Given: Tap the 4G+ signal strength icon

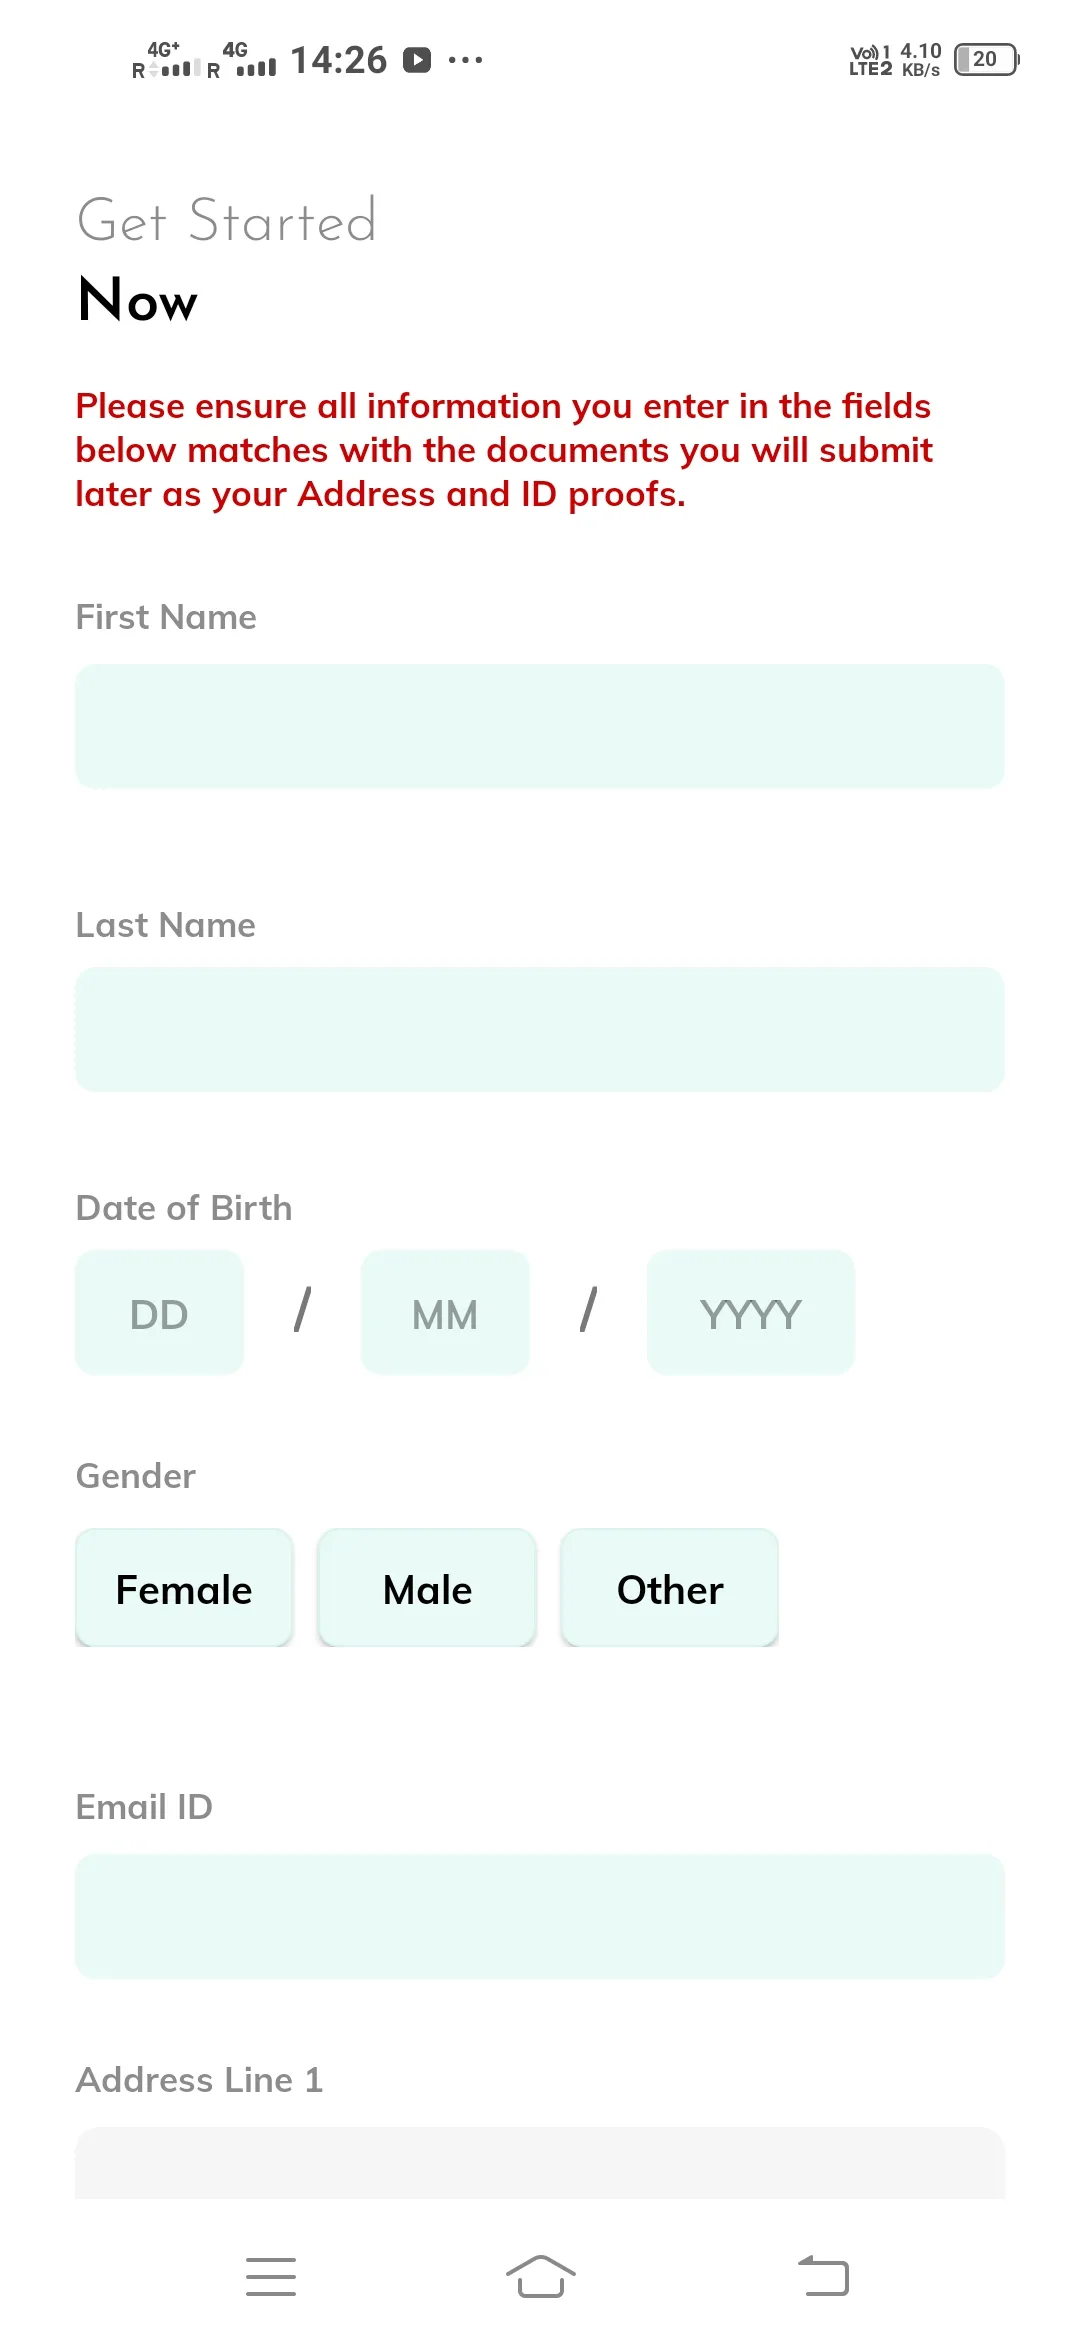Looking at the screenshot, I should coord(166,60).
